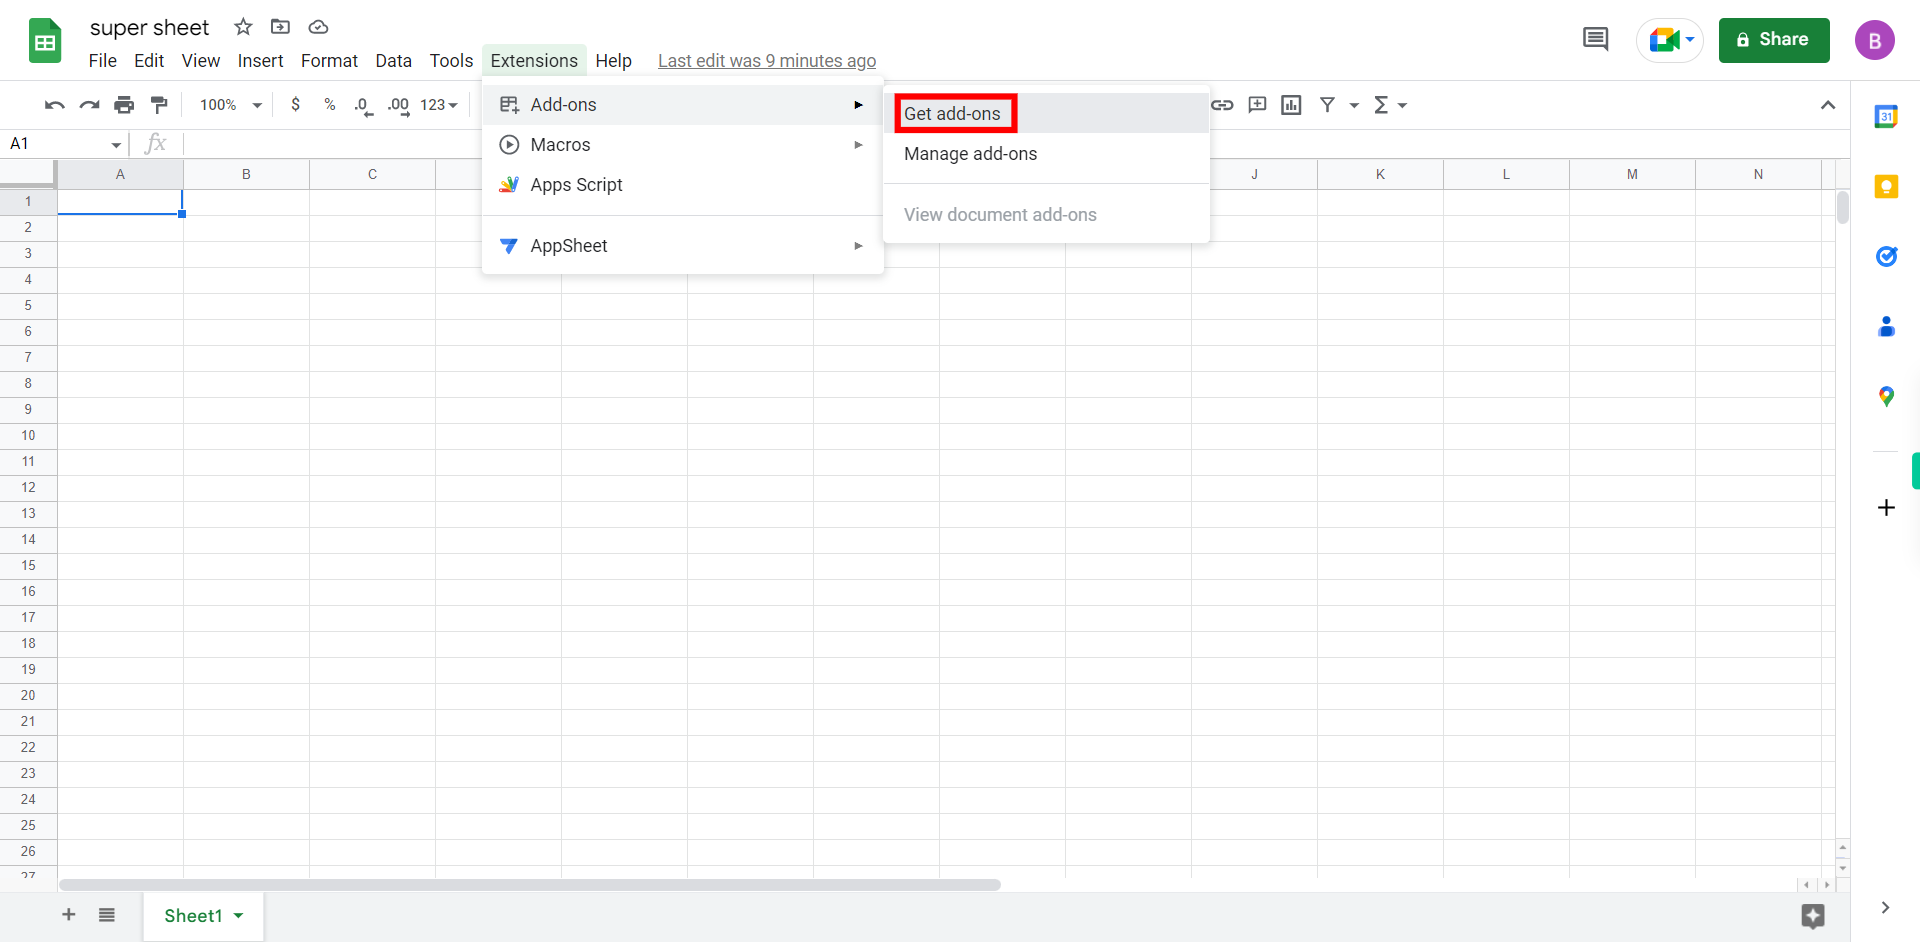Image resolution: width=1920 pixels, height=942 pixels.
Task: Click the print icon
Action: [x=124, y=105]
